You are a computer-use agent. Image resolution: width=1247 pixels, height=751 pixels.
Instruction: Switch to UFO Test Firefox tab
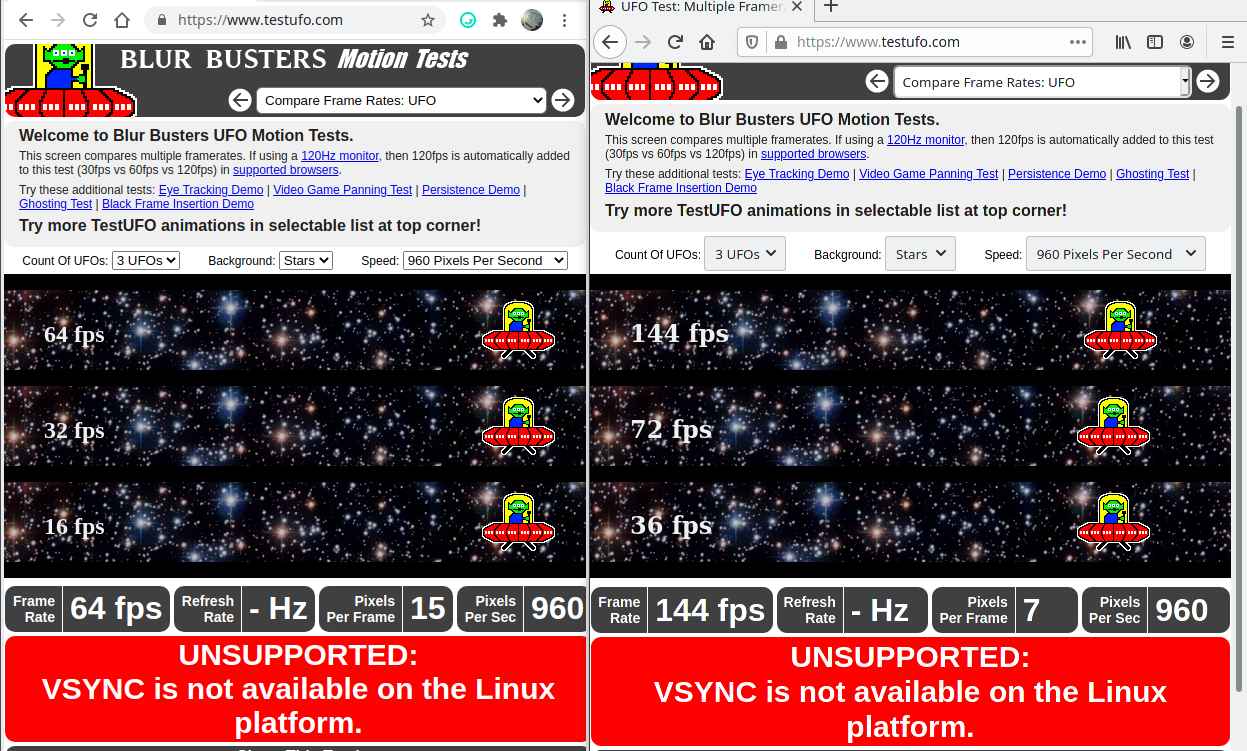click(702, 7)
